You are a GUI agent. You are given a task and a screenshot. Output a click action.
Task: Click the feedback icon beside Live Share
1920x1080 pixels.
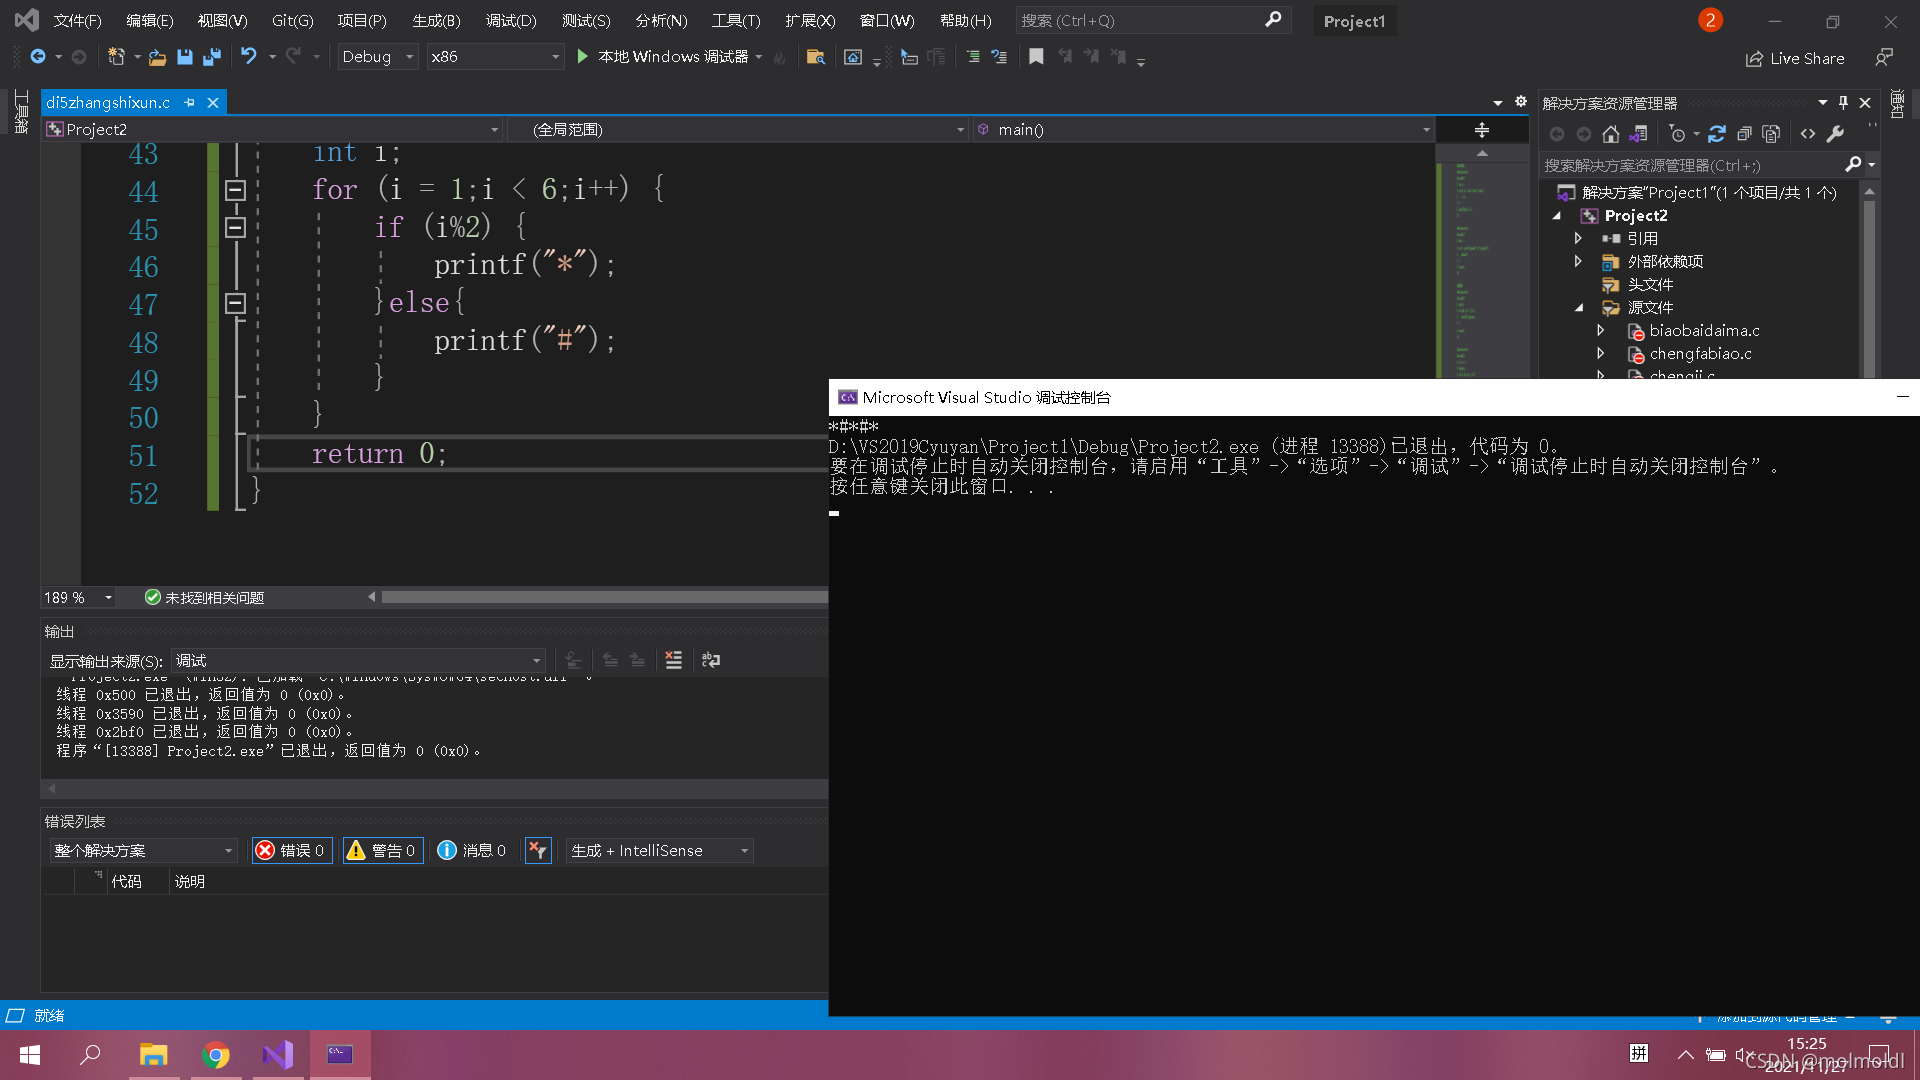click(x=1884, y=58)
